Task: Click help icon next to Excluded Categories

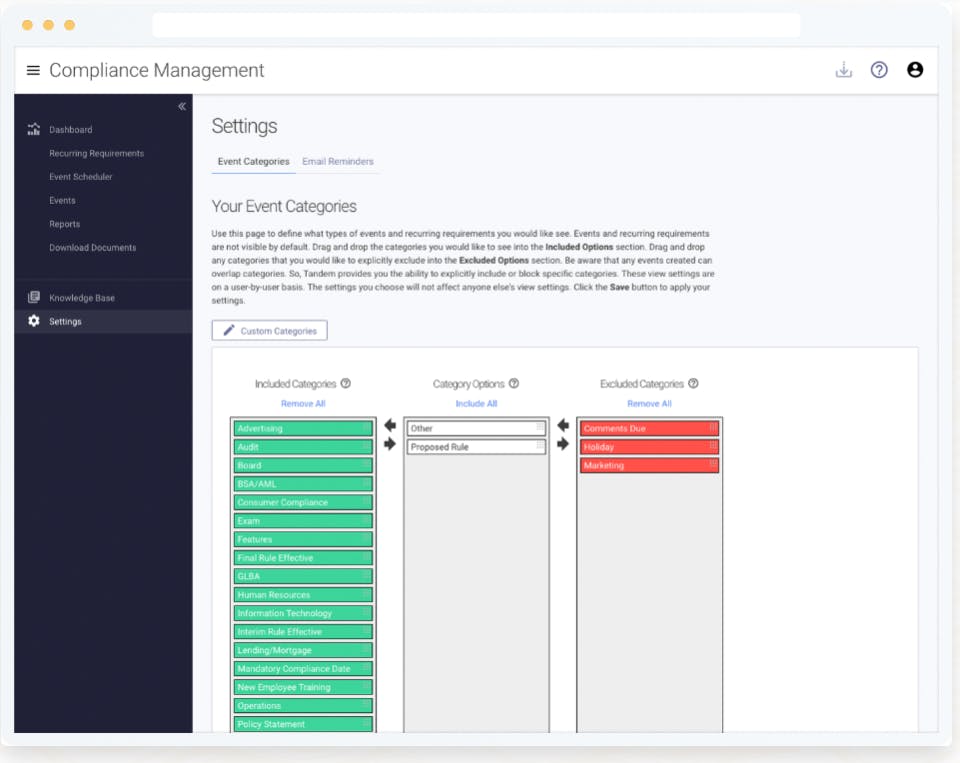Action: (693, 383)
